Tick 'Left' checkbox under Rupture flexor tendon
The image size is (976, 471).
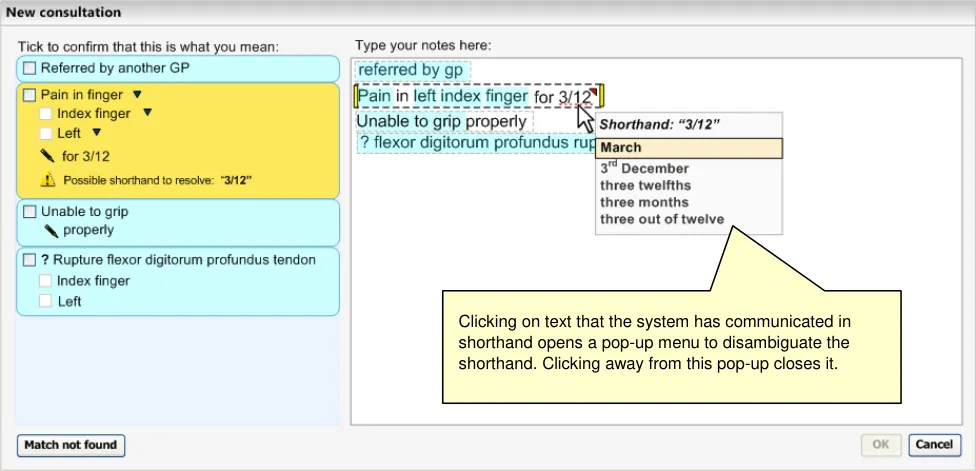(45, 301)
